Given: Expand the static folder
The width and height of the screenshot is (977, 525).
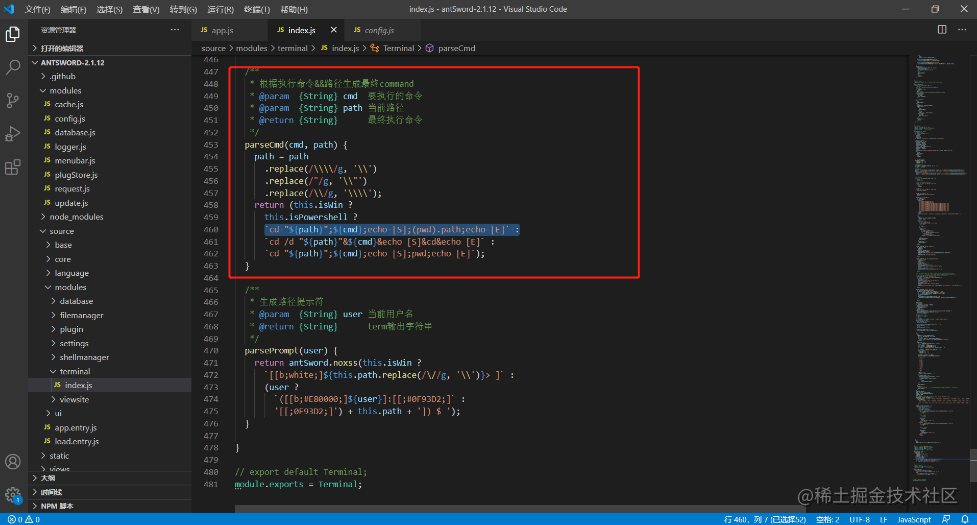Looking at the screenshot, I should pos(59,456).
